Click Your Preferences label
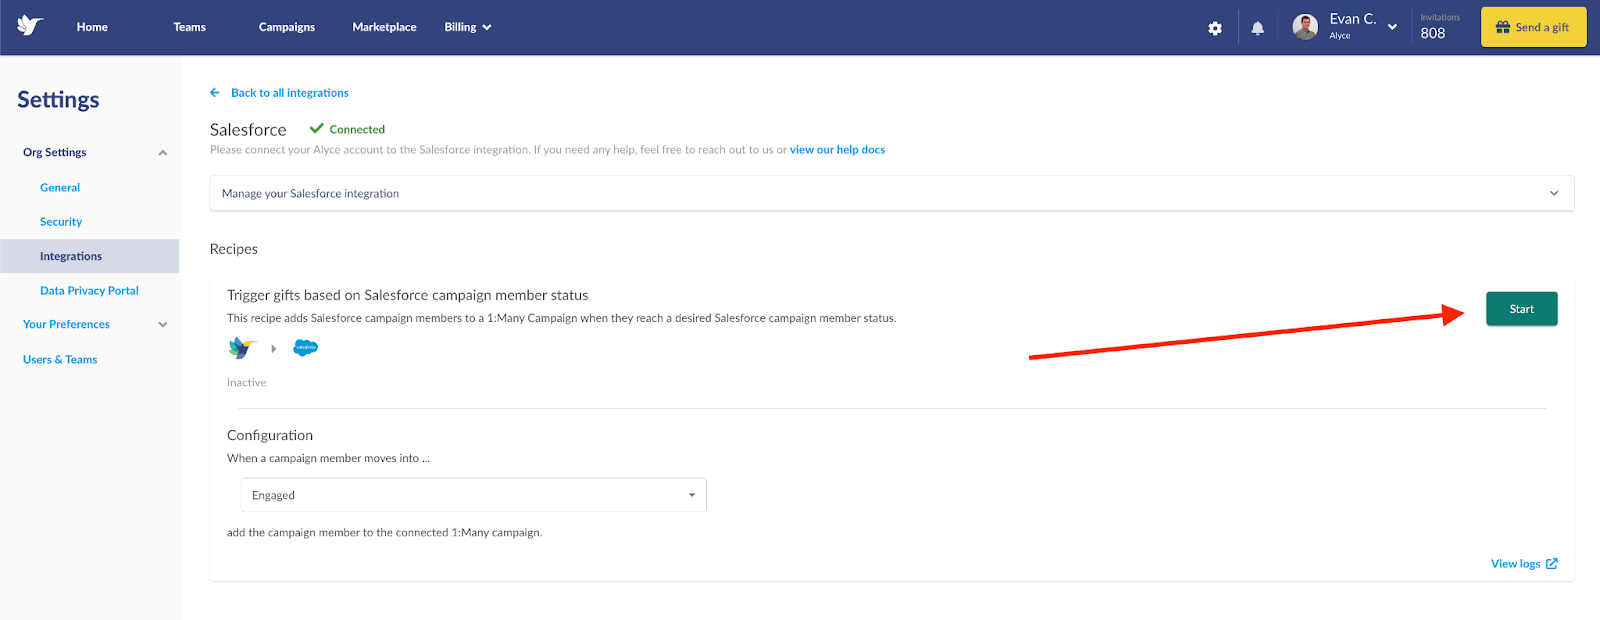The image size is (1600, 620). (x=66, y=325)
